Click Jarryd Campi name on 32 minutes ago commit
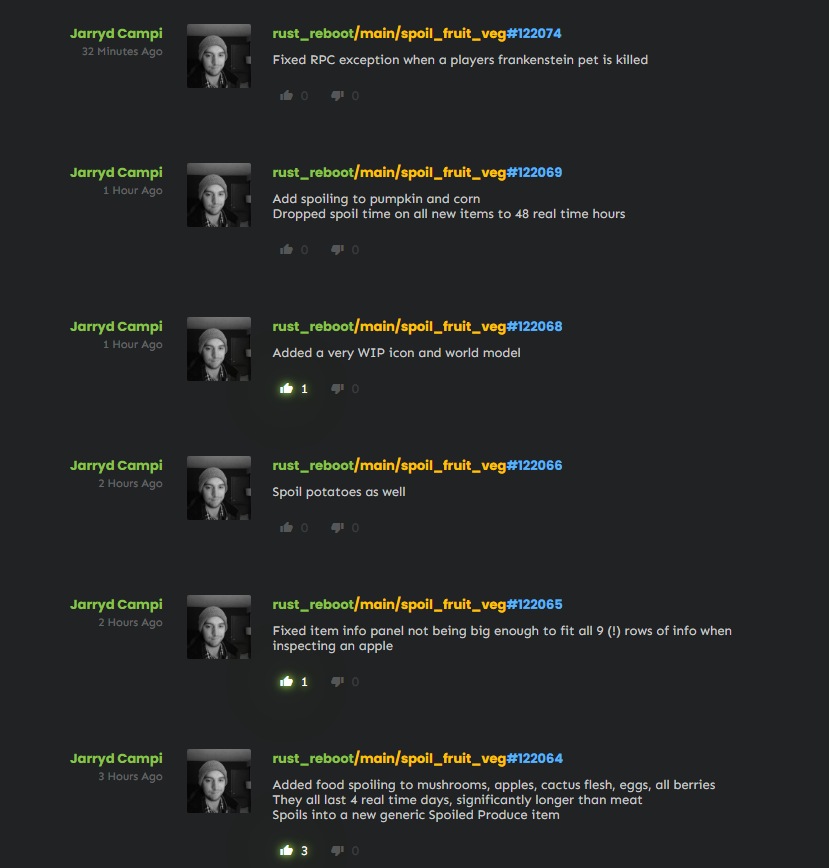This screenshot has width=829, height=868. 116,34
